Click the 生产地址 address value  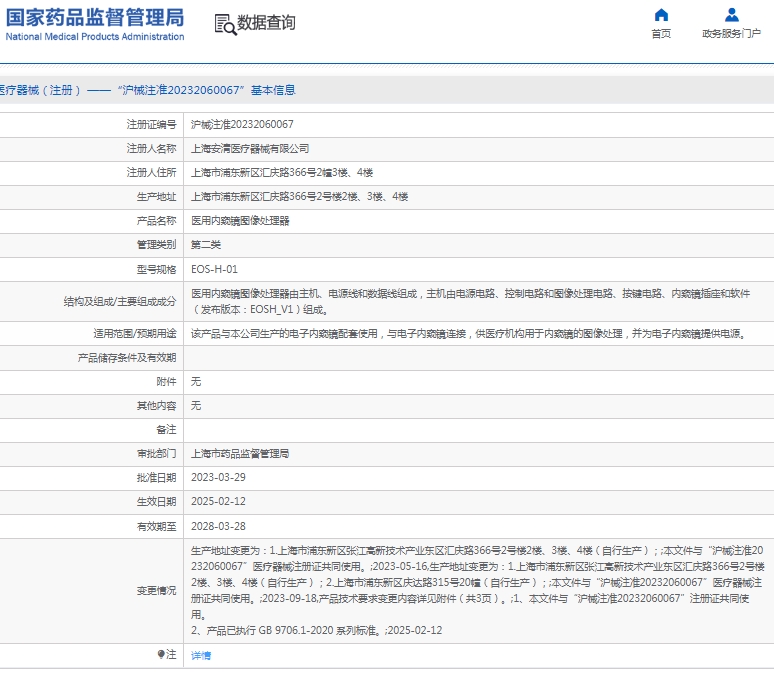pyautogui.click(x=300, y=197)
